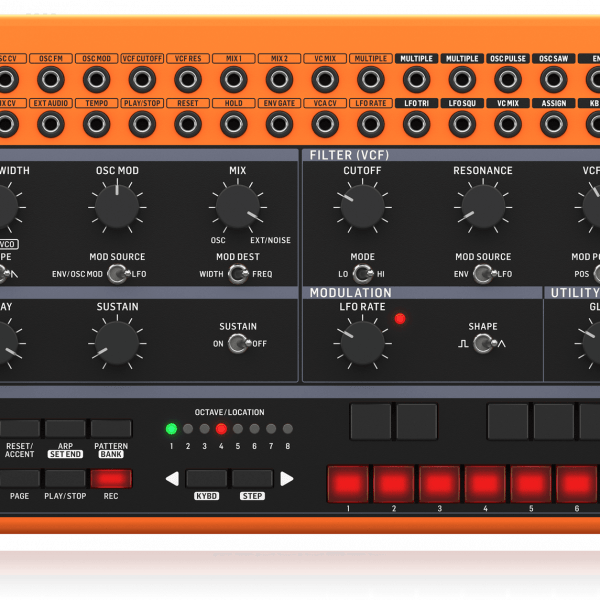Click the VCF CUTOFF input jack
This screenshot has height=600, width=600.
click(142, 79)
